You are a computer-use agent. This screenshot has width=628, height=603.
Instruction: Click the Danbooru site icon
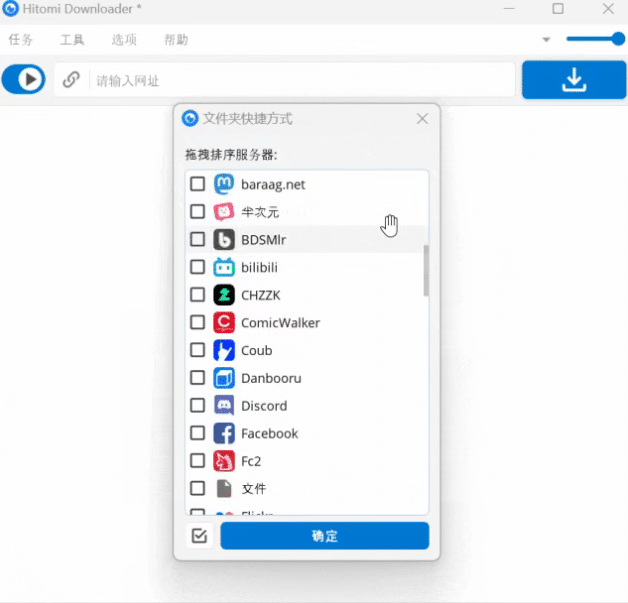[x=224, y=378]
